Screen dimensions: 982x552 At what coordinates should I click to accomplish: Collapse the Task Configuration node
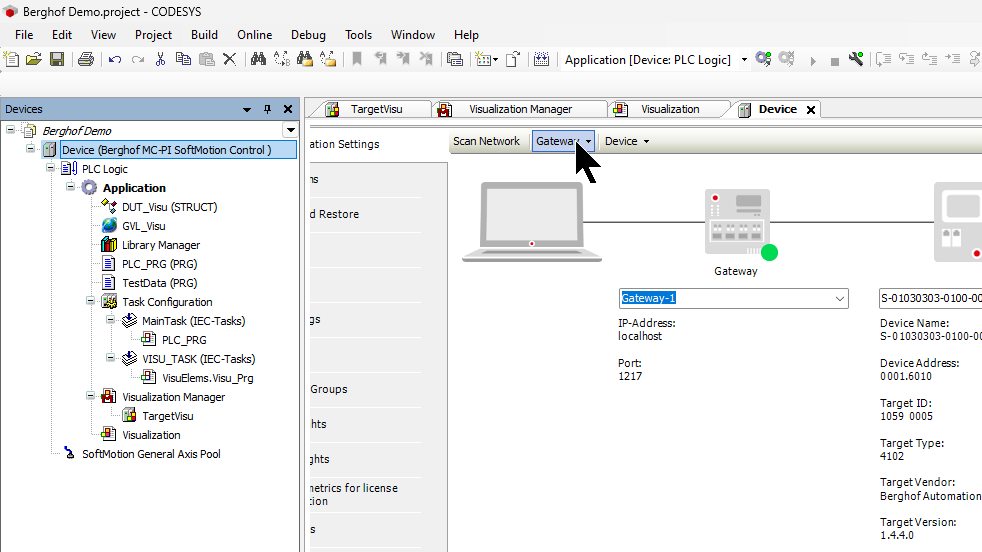(91, 301)
